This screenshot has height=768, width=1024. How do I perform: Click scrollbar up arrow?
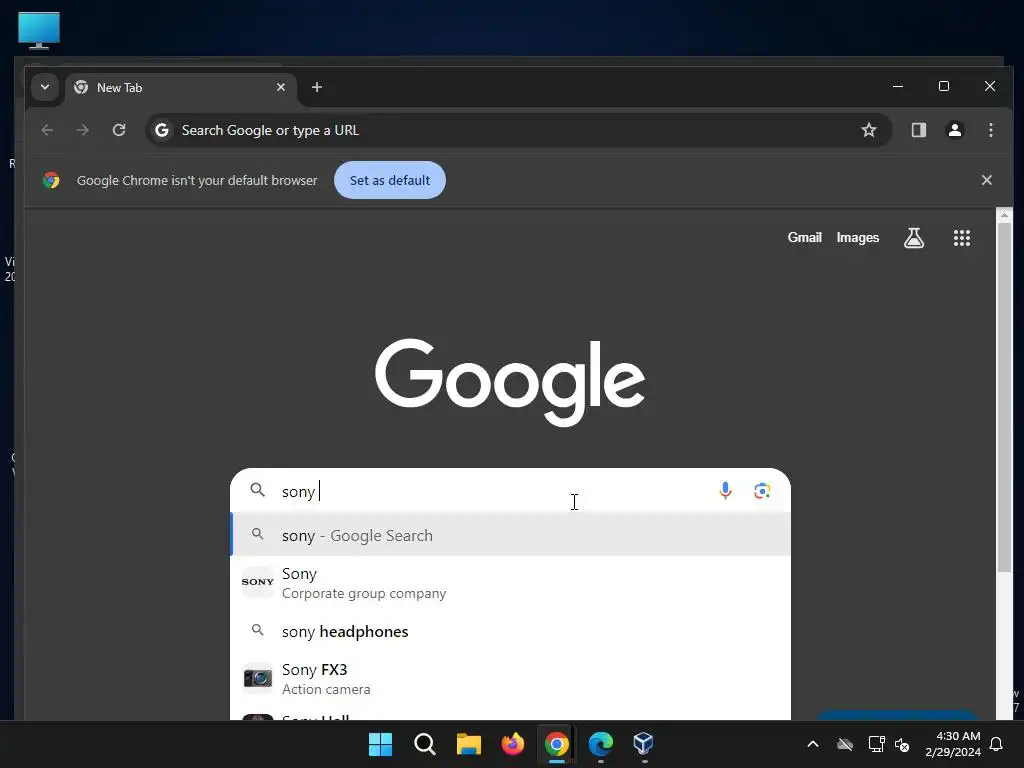click(1004, 215)
